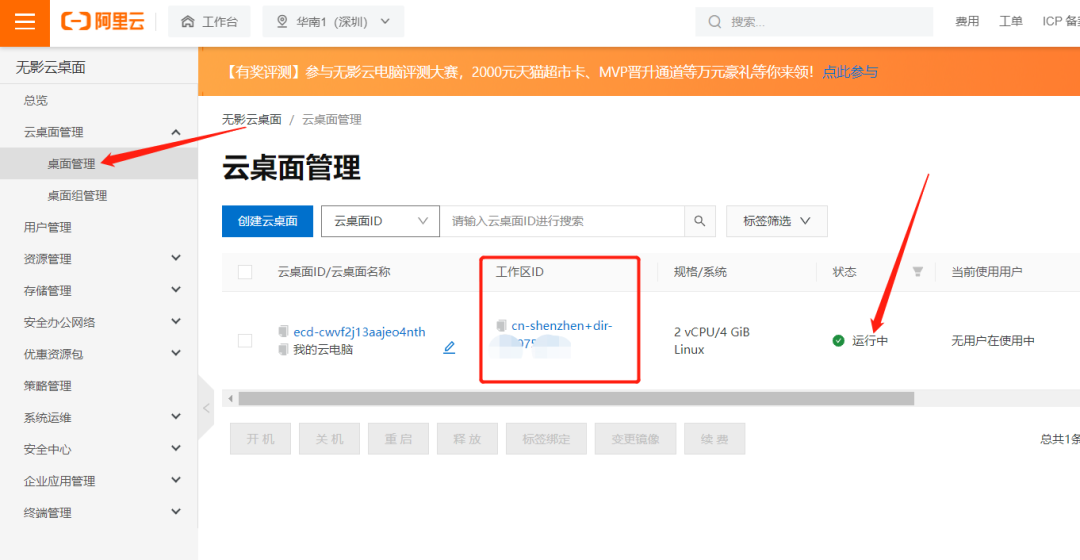
Task: Click the Alibaba Cloud logo
Action: pyautogui.click(x=103, y=21)
